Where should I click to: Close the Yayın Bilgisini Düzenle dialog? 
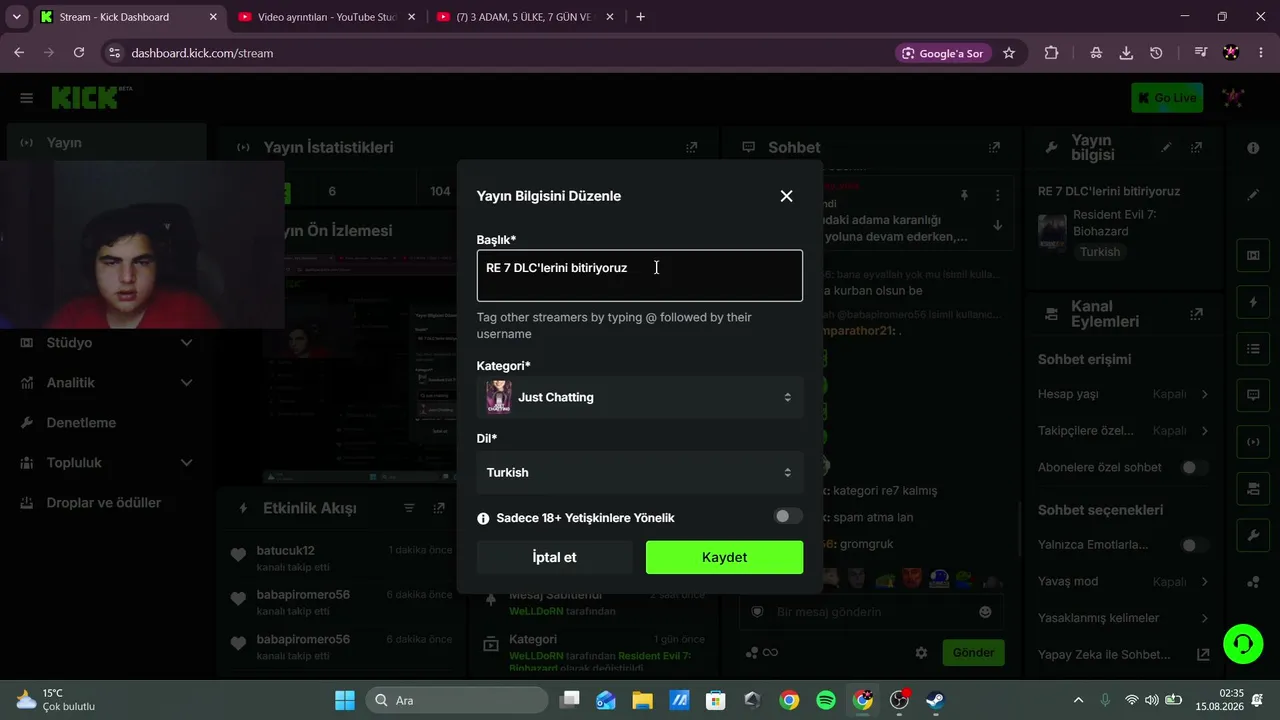[x=786, y=196]
